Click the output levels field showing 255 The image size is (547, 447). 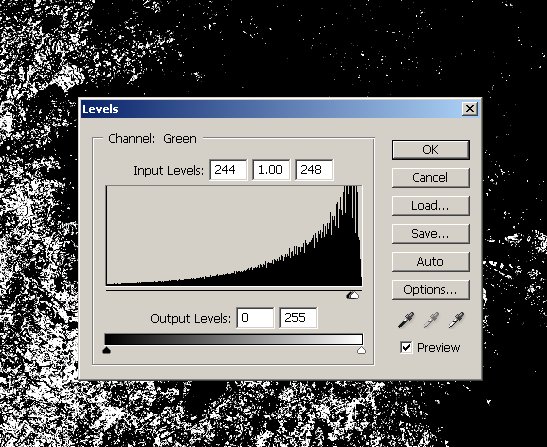click(298, 318)
